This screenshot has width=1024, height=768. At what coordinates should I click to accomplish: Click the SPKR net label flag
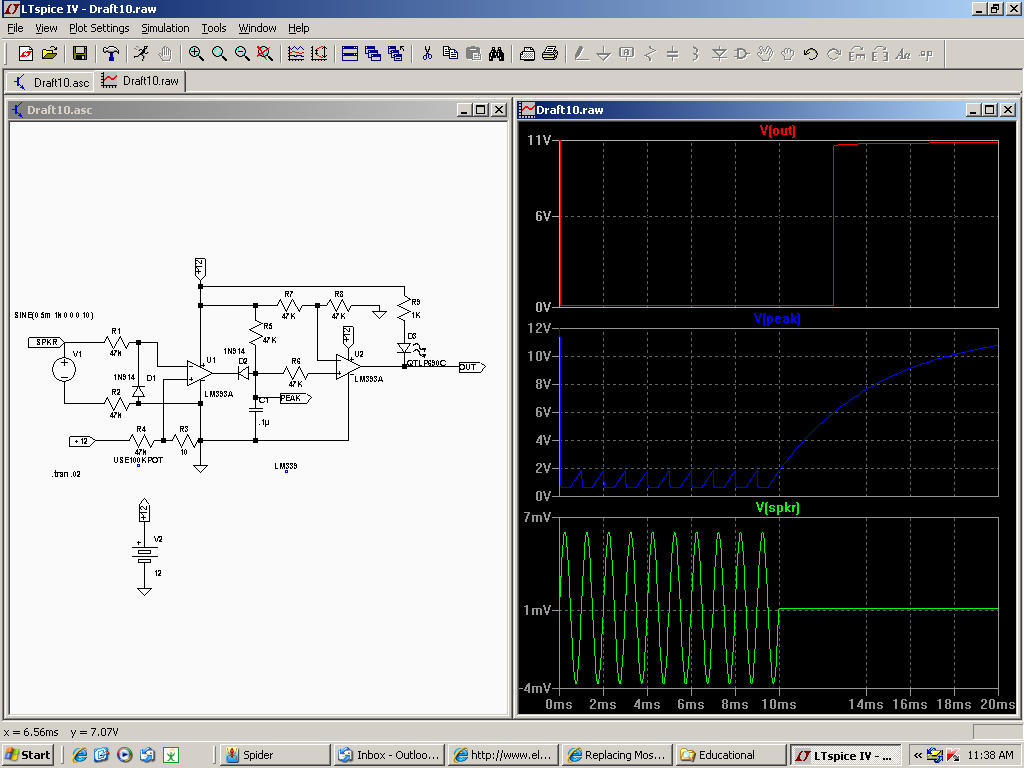point(46,342)
